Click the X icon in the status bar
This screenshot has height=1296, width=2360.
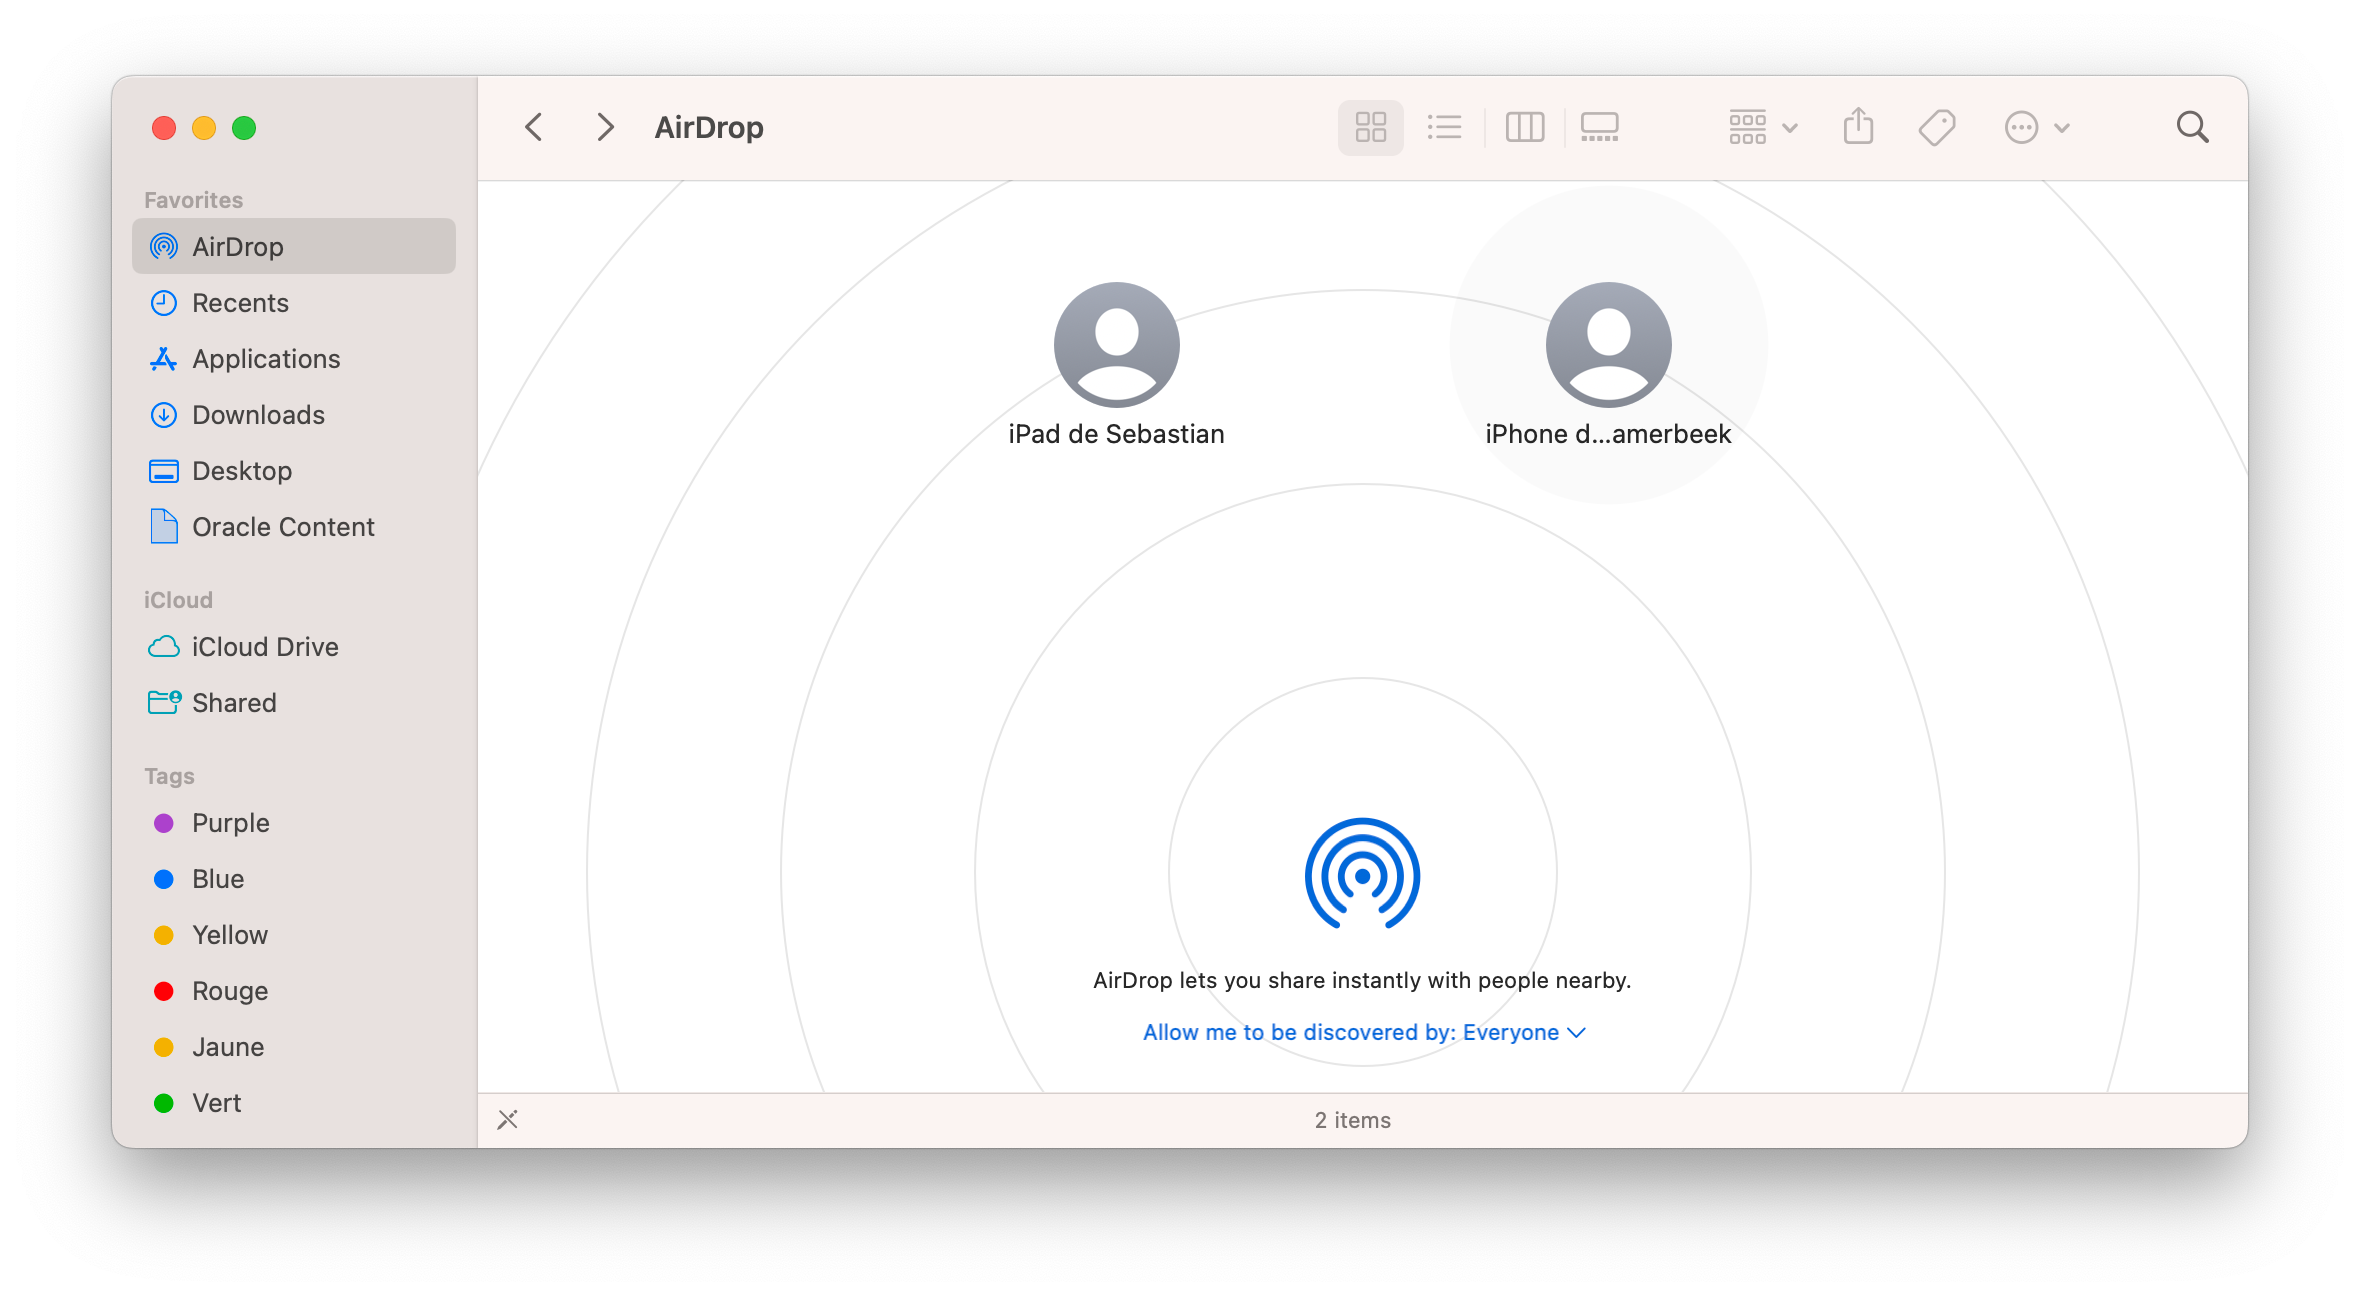pyautogui.click(x=508, y=1120)
